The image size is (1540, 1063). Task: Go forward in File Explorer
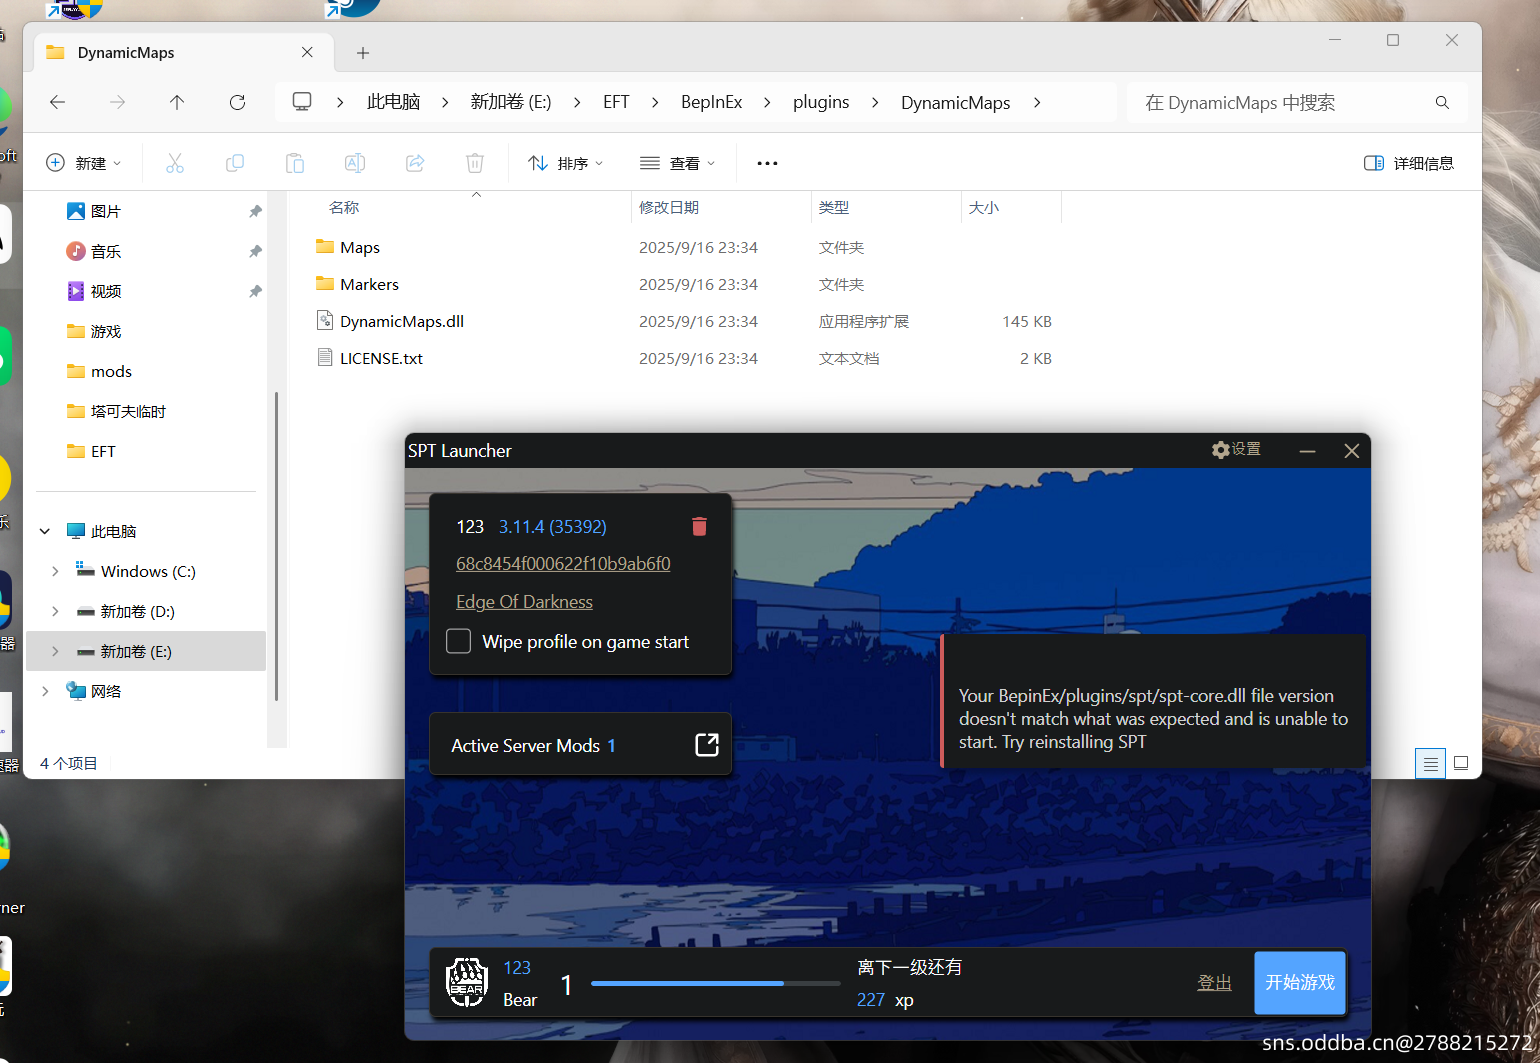point(118,102)
